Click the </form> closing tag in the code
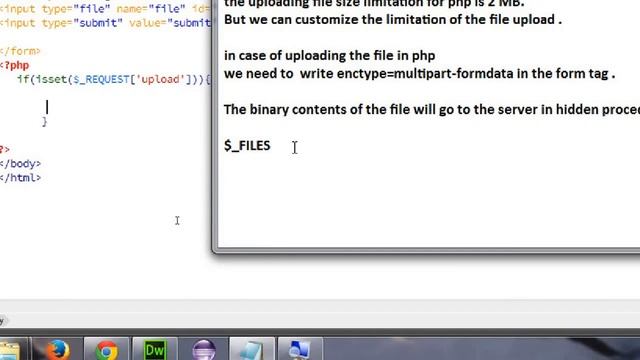The width and height of the screenshot is (640, 360). 20,51
